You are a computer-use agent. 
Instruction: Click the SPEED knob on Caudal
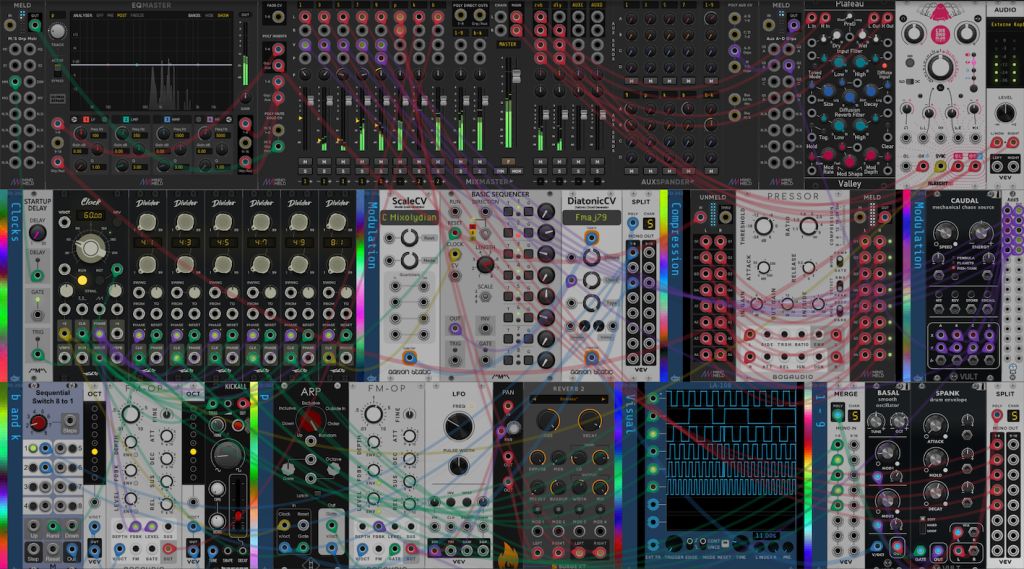[945, 233]
